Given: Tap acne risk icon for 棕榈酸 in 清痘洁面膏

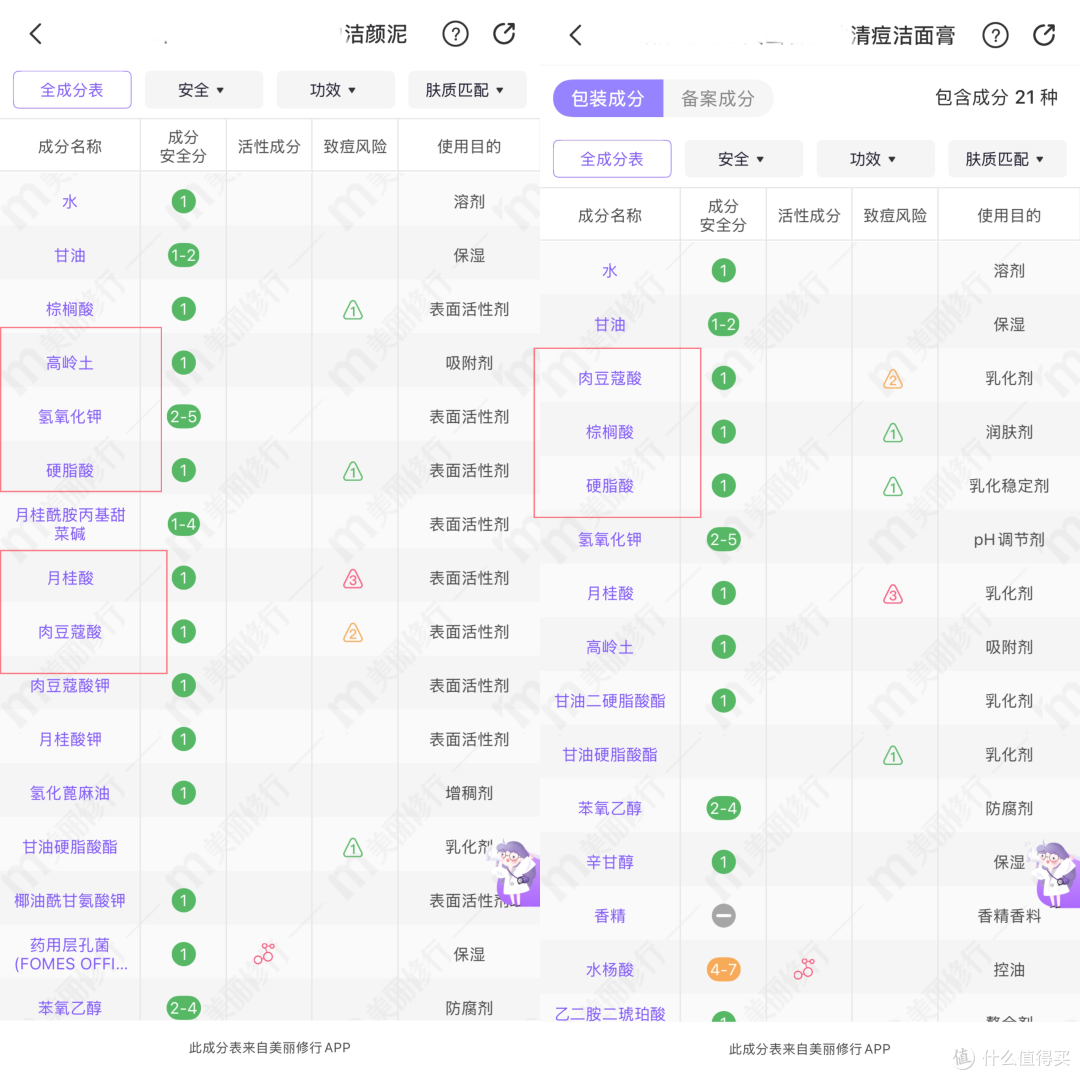Looking at the screenshot, I should click(x=893, y=433).
